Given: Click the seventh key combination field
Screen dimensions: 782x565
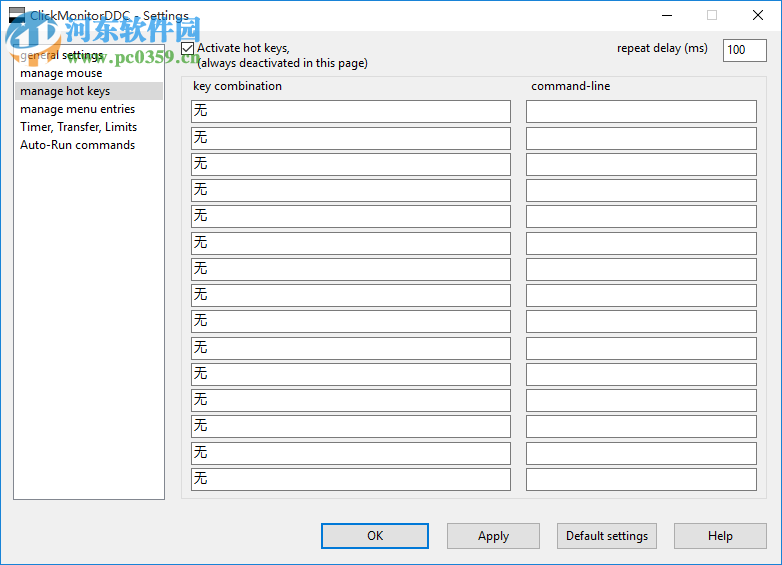Looking at the screenshot, I should [351, 269].
